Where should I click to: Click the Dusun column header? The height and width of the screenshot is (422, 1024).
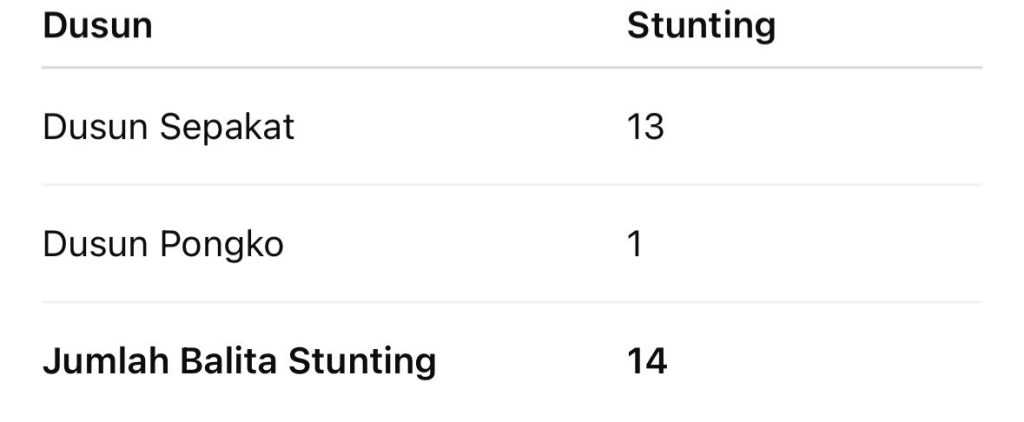(97, 26)
